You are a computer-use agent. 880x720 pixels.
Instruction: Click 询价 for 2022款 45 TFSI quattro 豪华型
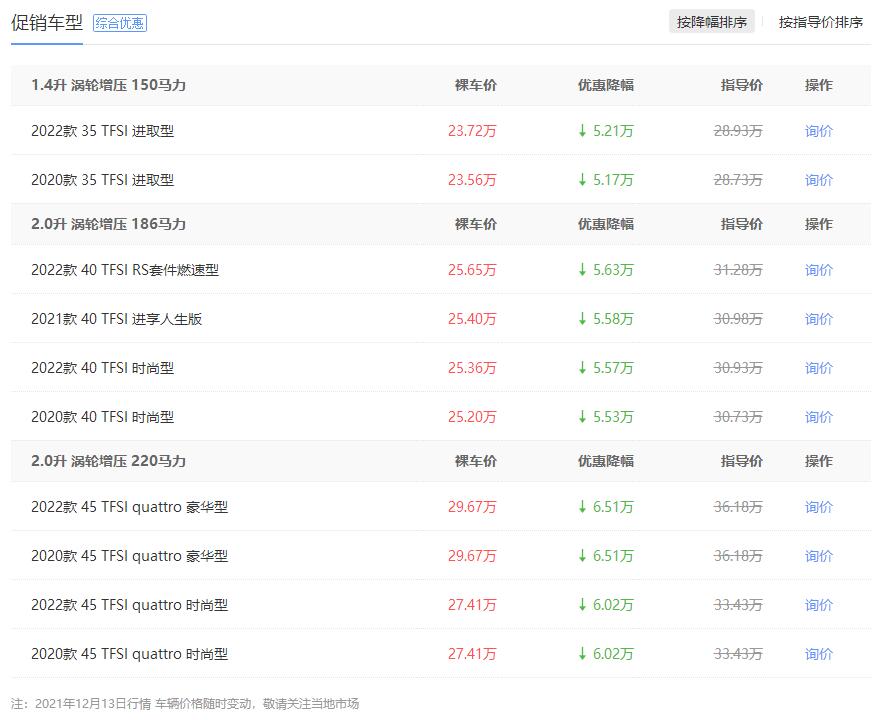[x=819, y=507]
